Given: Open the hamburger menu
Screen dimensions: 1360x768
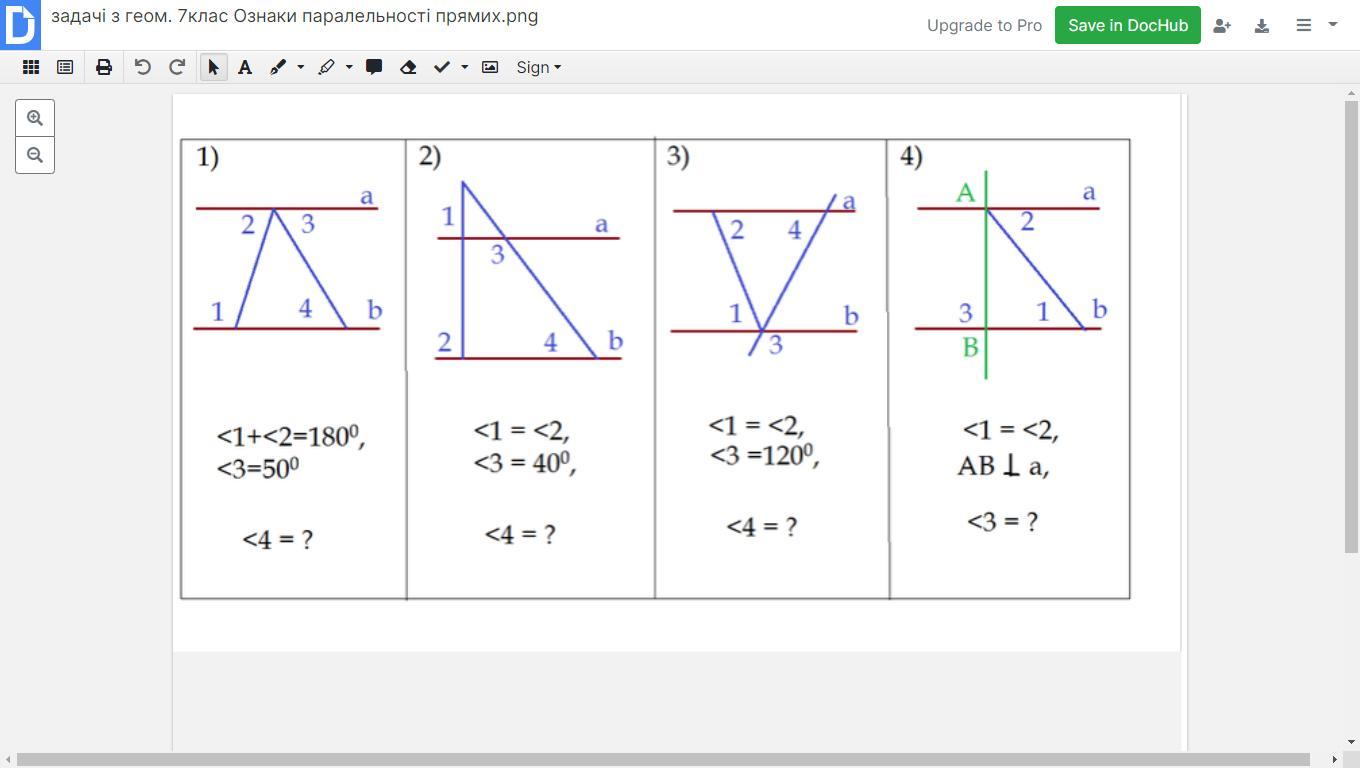Looking at the screenshot, I should tap(1304, 25).
